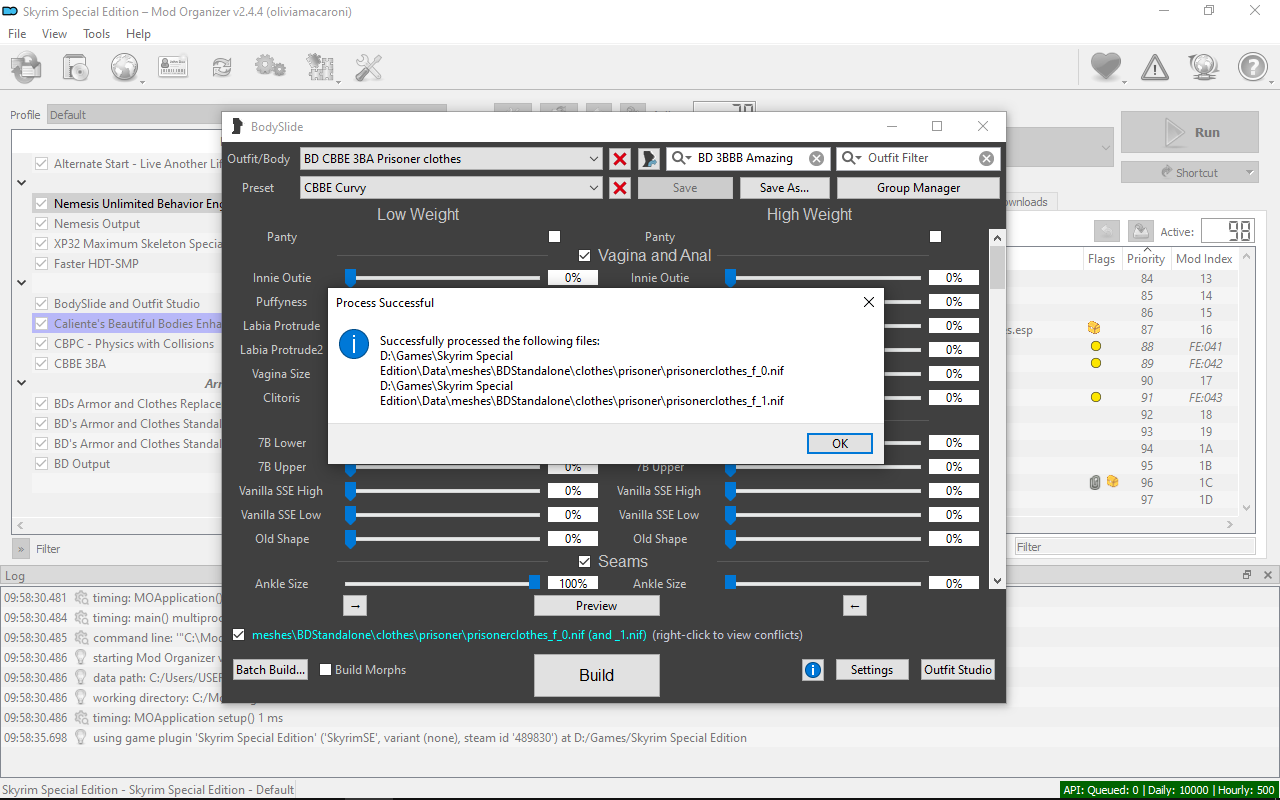
Task: Click the red X beside Outfit/Body dropdown
Action: (x=620, y=159)
